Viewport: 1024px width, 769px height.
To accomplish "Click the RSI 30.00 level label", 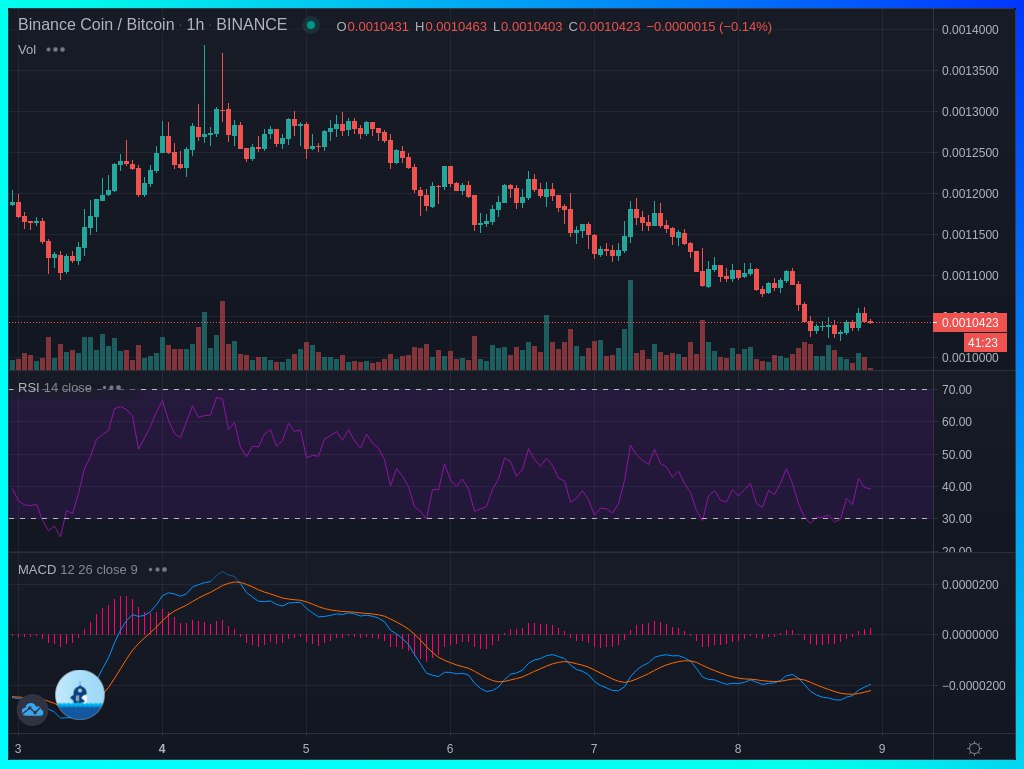I will (x=956, y=518).
